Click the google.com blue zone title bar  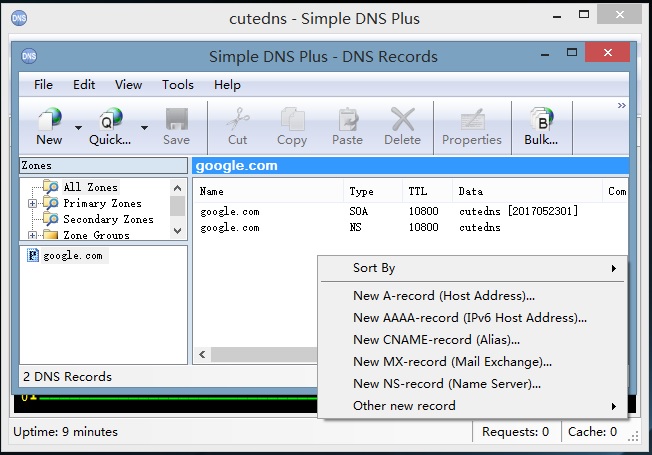pyautogui.click(x=410, y=166)
